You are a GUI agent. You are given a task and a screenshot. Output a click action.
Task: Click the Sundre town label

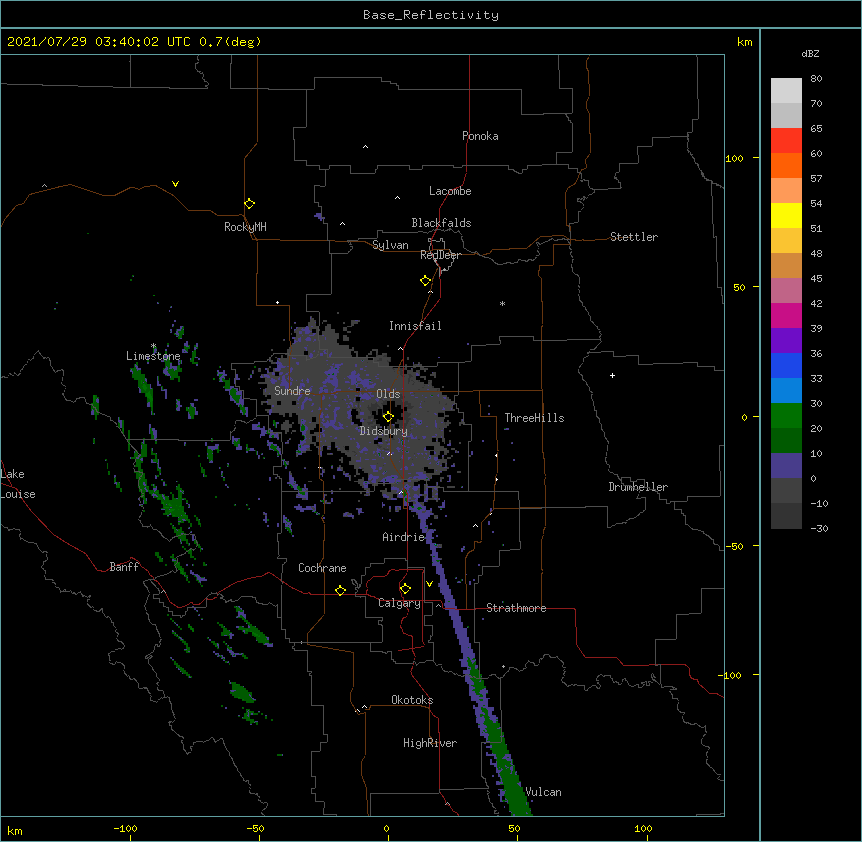pos(292,391)
